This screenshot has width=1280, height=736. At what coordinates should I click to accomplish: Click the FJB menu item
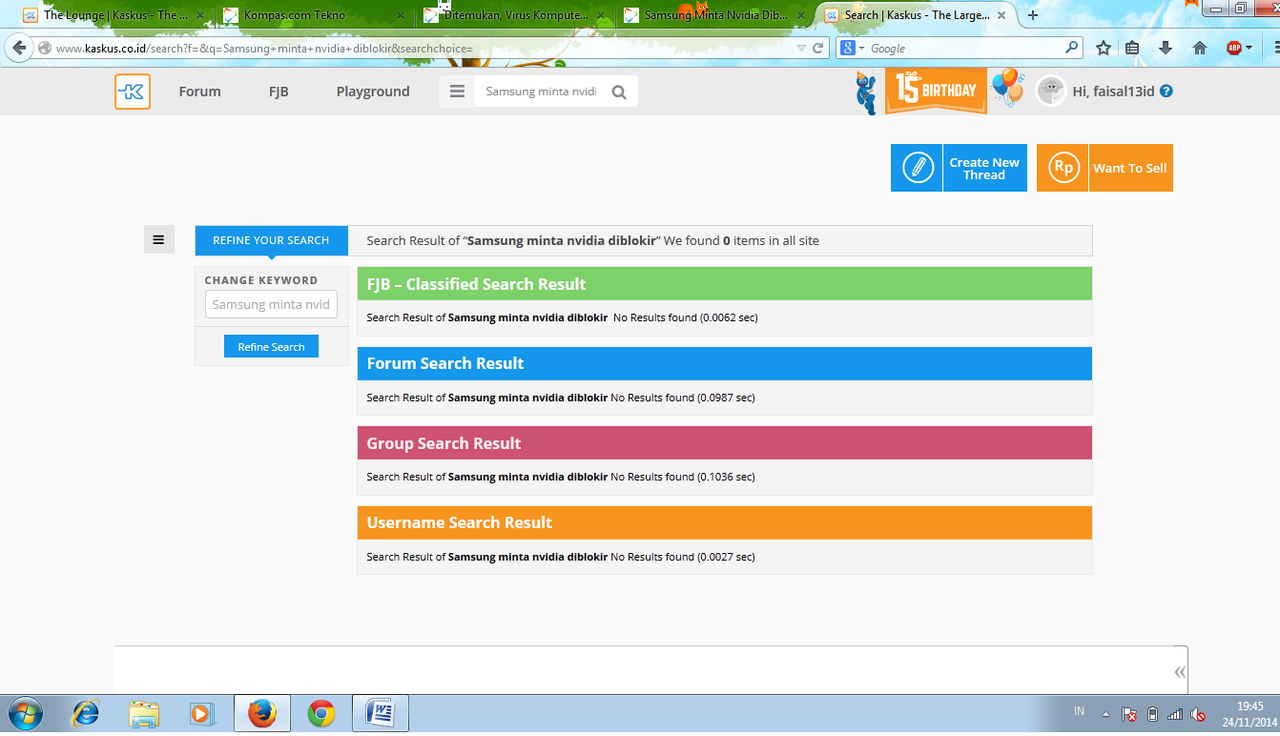coord(278,91)
